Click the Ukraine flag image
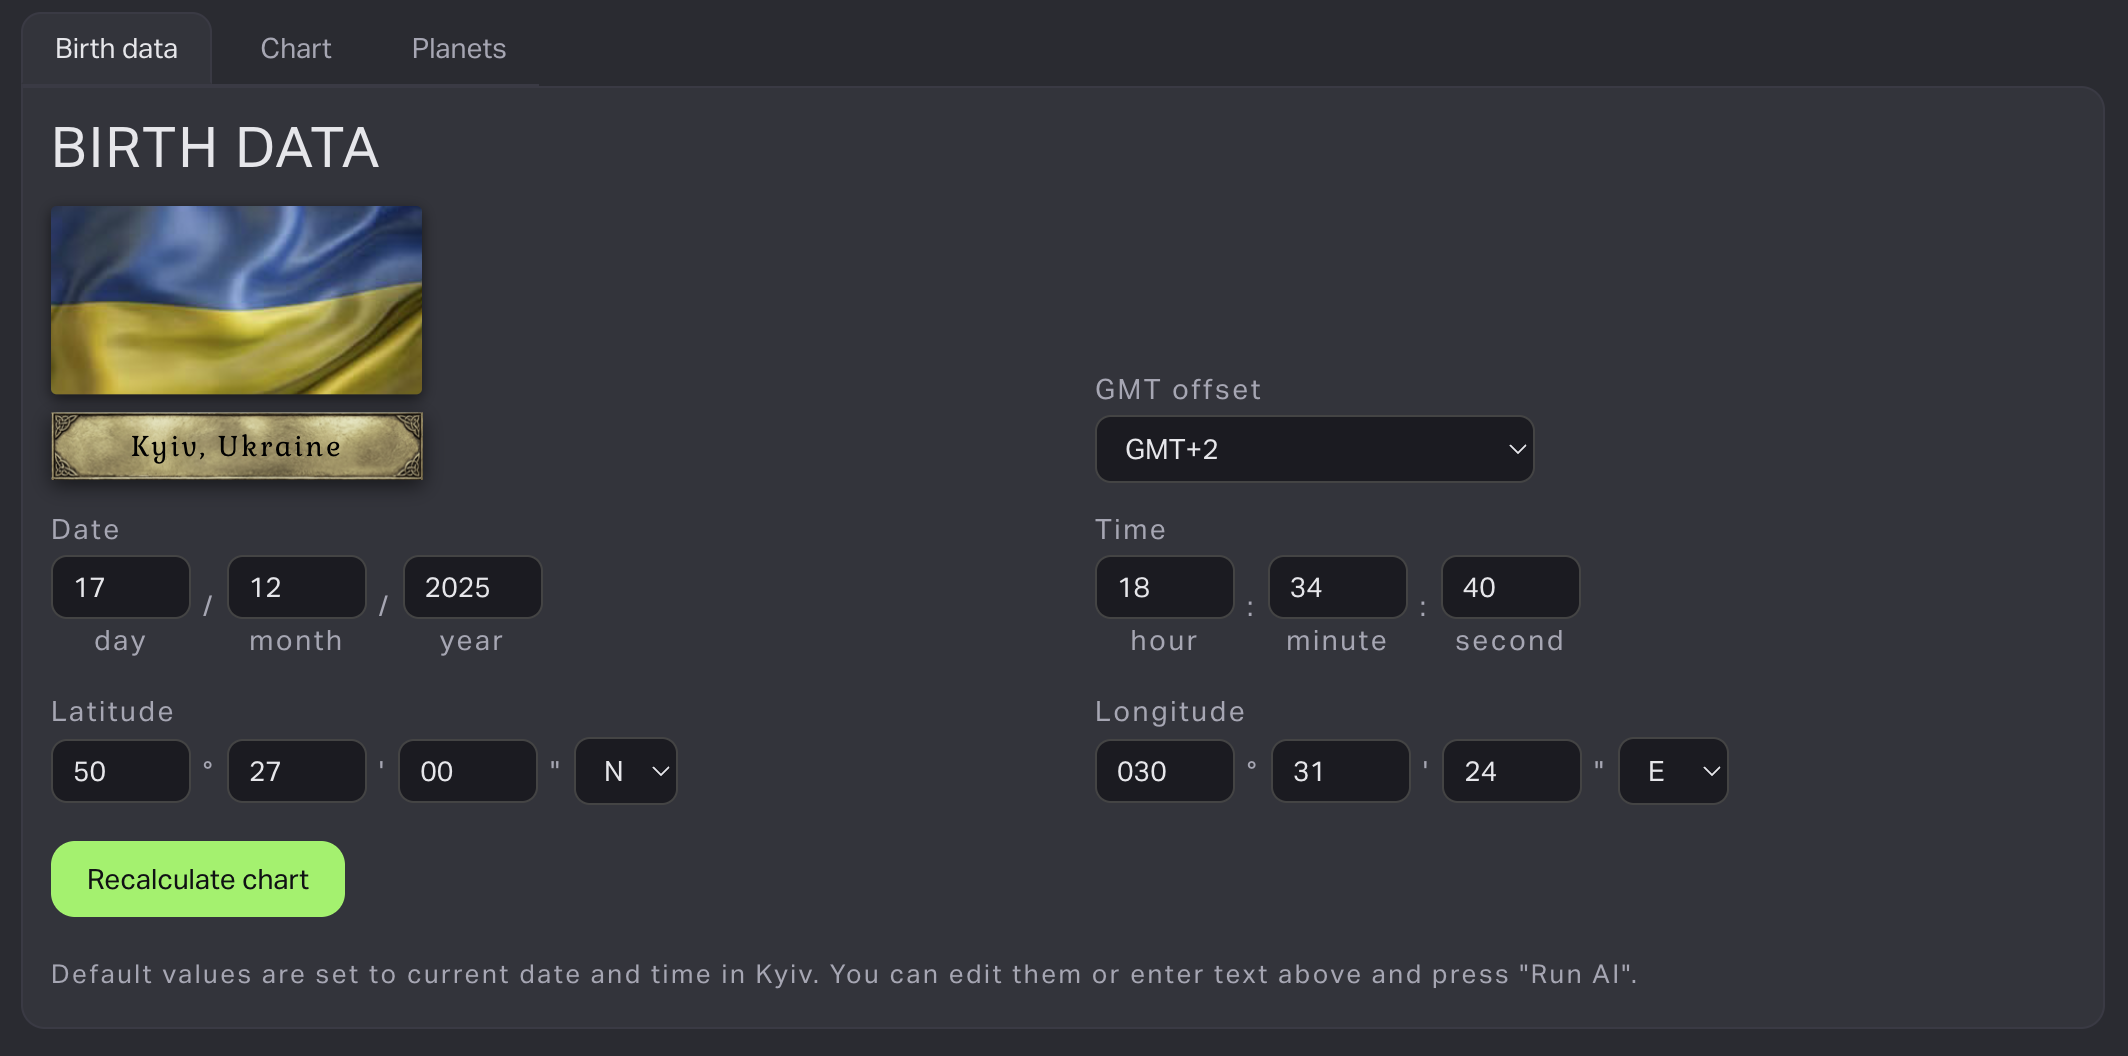2128x1056 pixels. [x=236, y=300]
